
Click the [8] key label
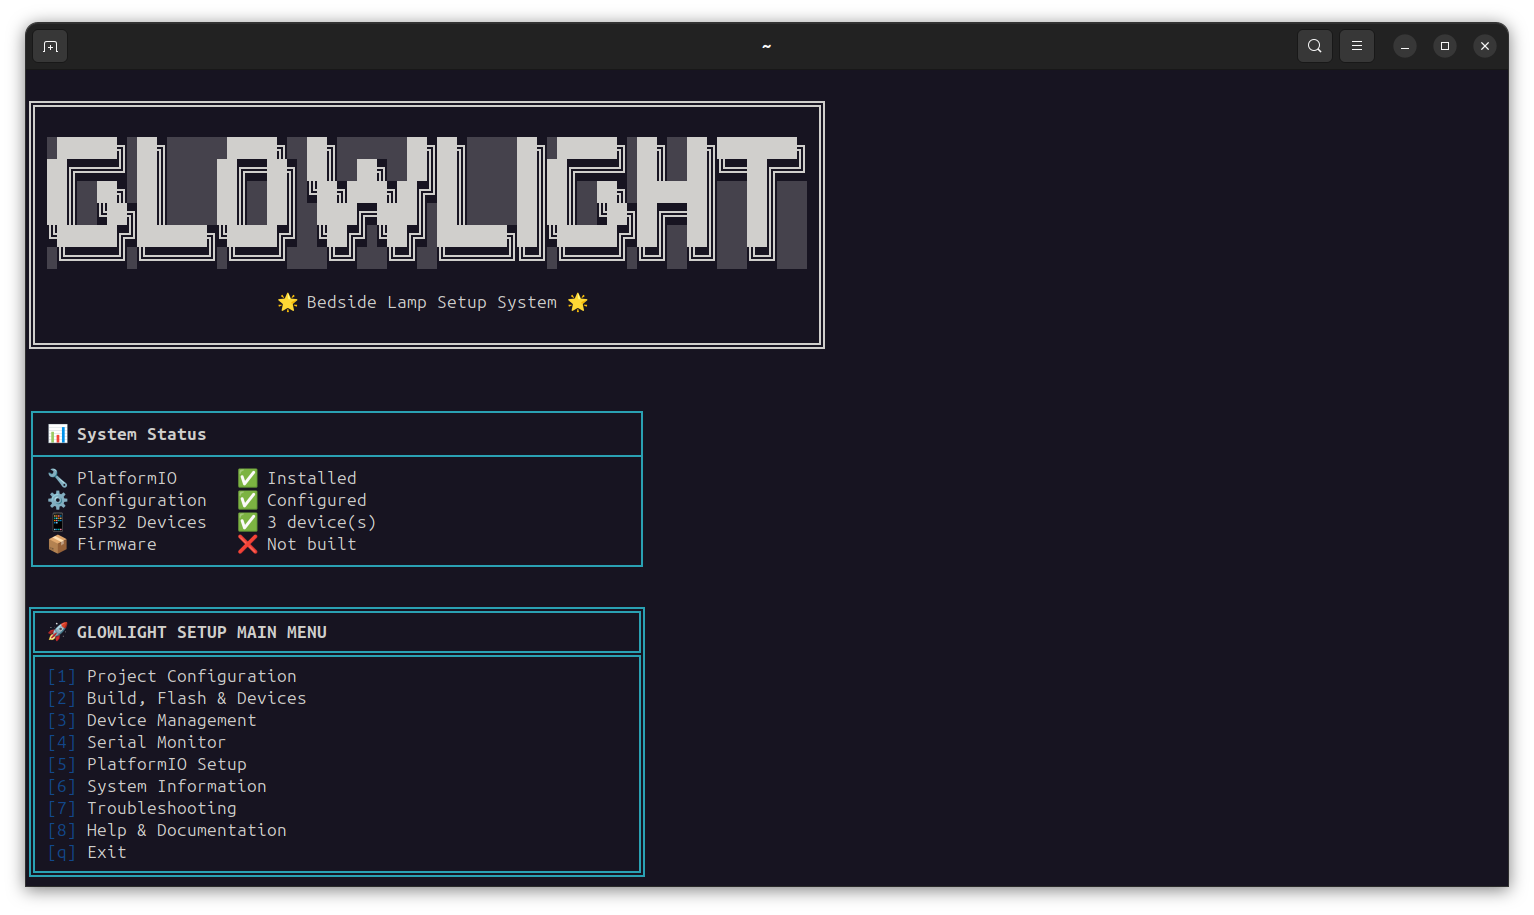(62, 830)
